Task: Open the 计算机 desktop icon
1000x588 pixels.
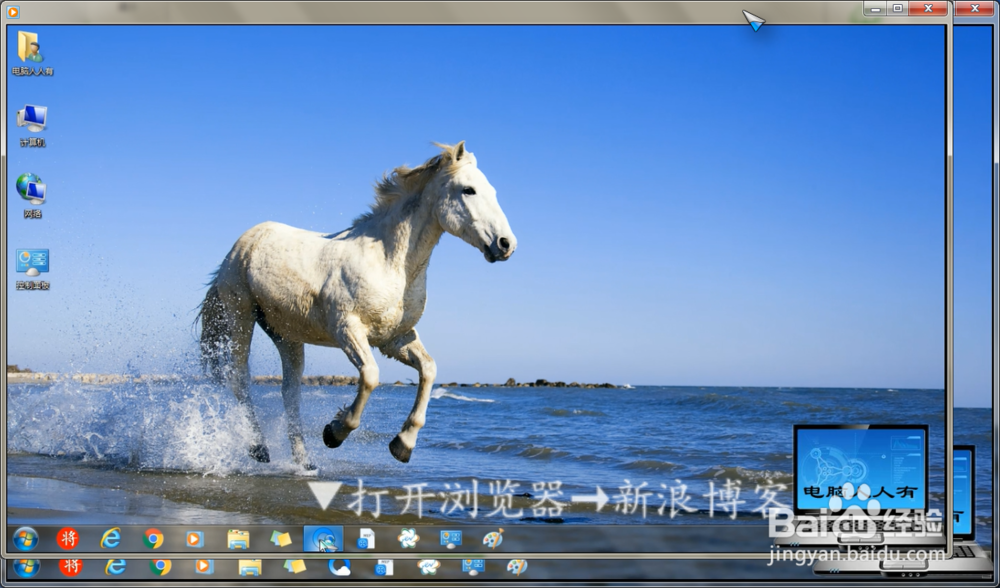Action: (32, 125)
